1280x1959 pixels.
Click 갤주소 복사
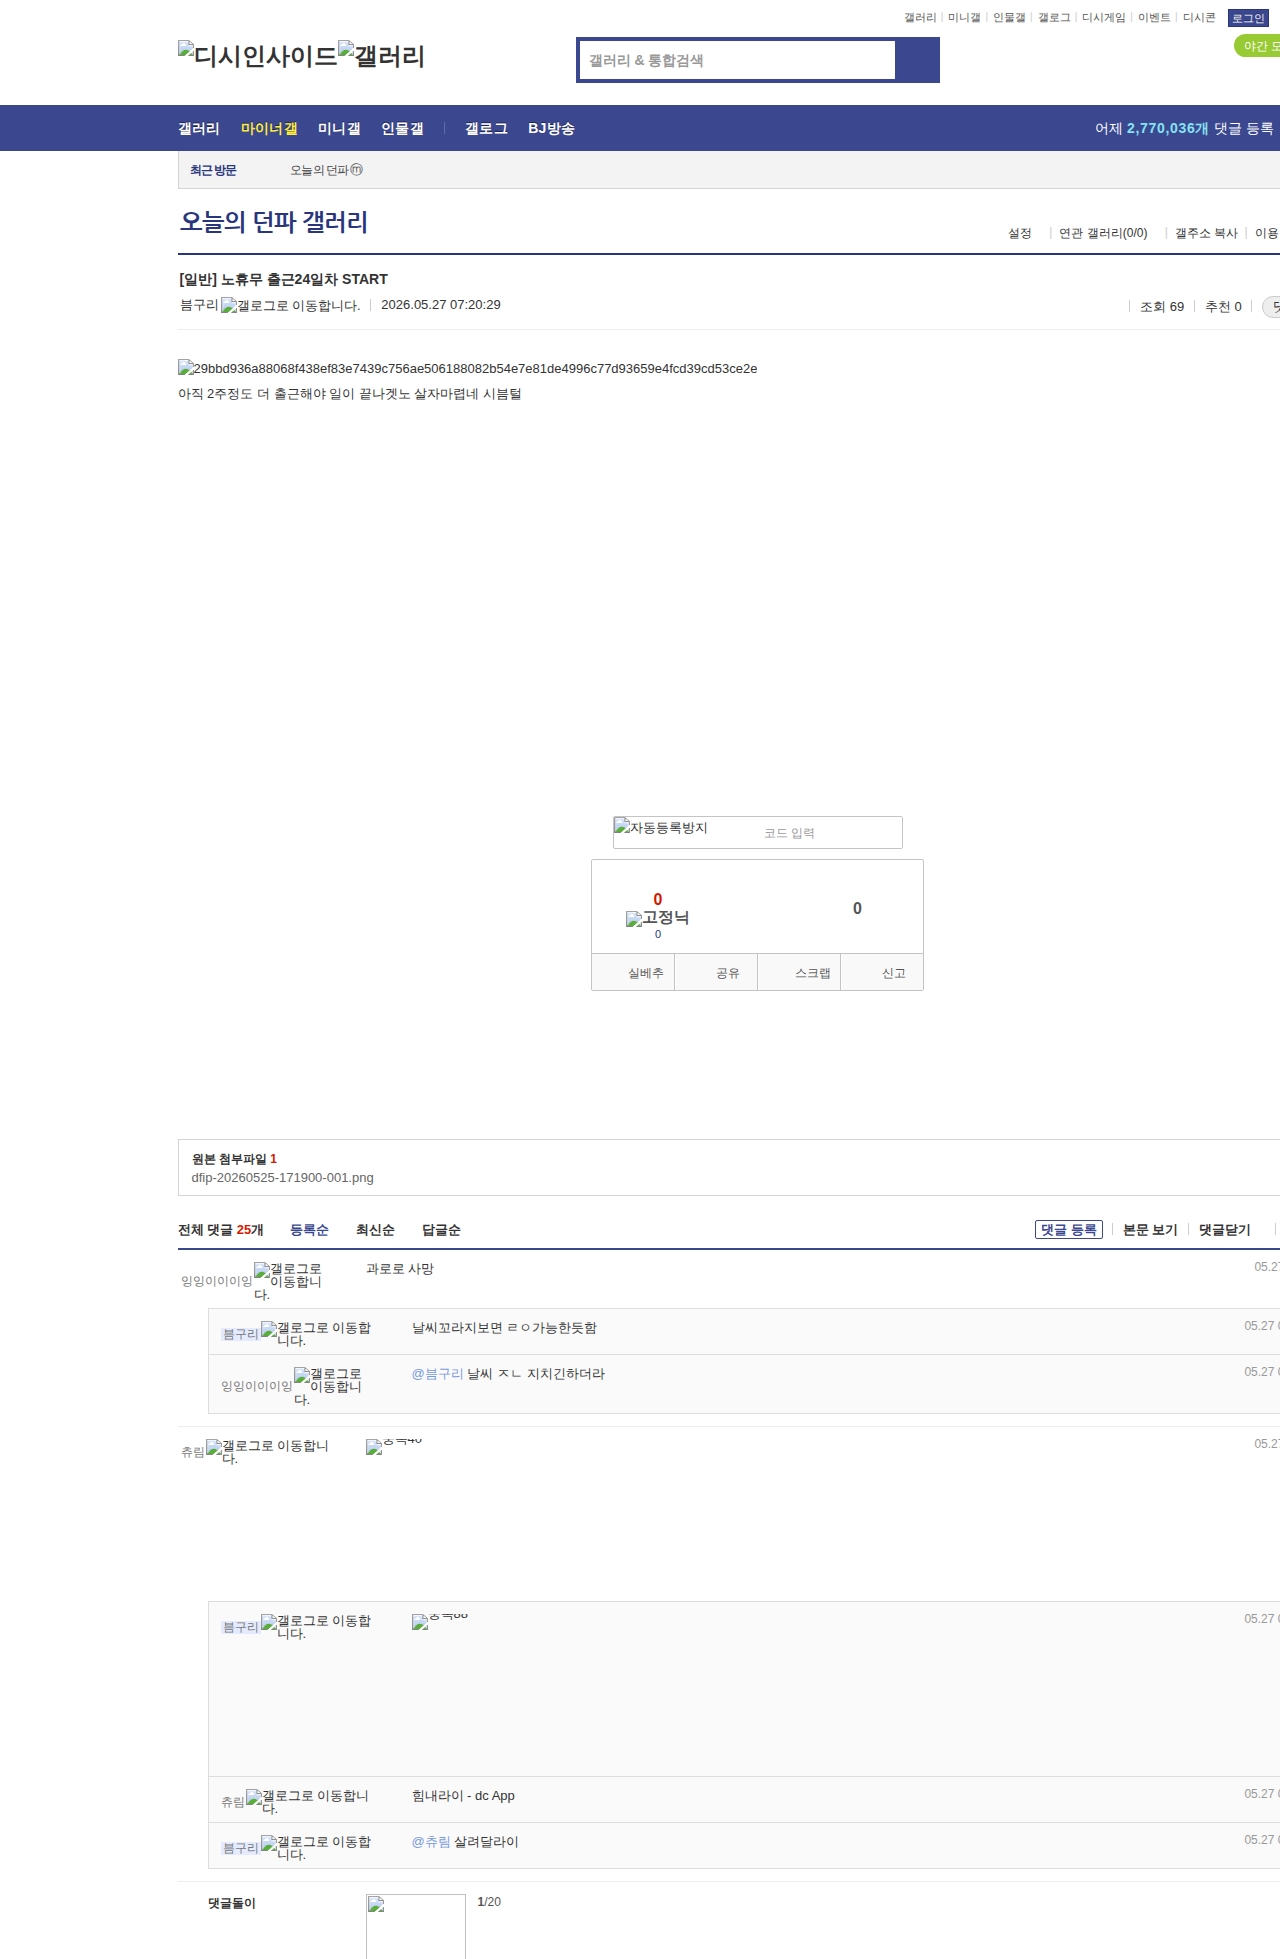(x=1206, y=233)
